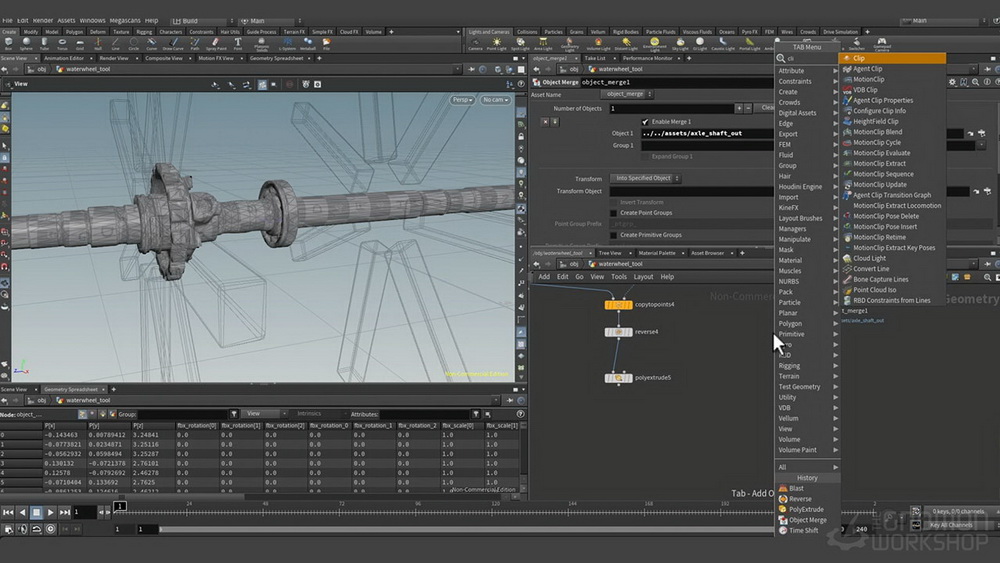Jump to the last frame

click(x=64, y=512)
